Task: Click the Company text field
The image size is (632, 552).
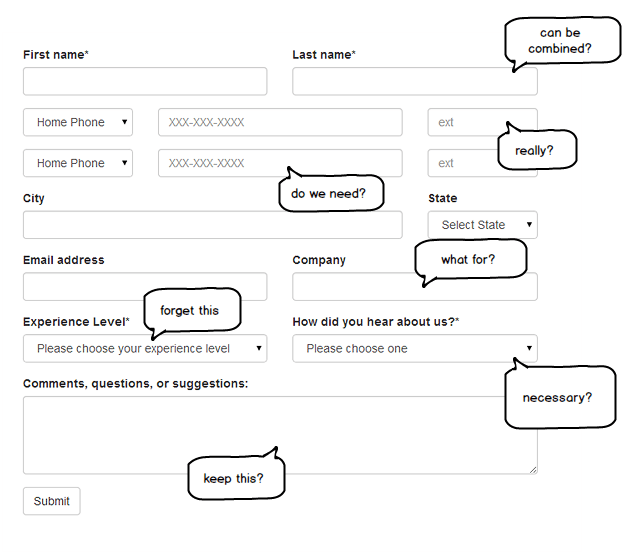Action: [x=350, y=288]
